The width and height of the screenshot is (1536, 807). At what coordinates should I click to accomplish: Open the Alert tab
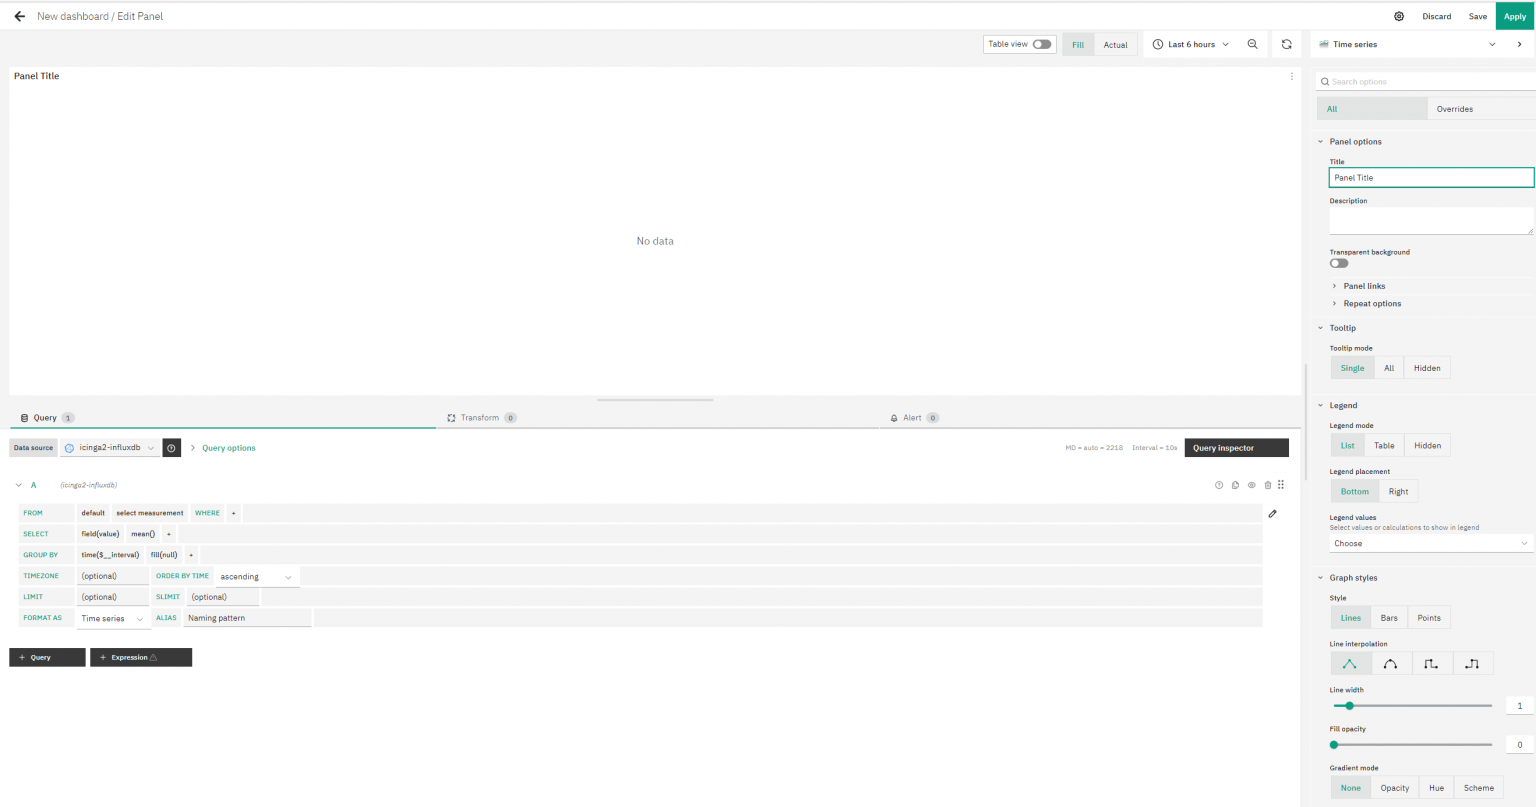(912, 417)
